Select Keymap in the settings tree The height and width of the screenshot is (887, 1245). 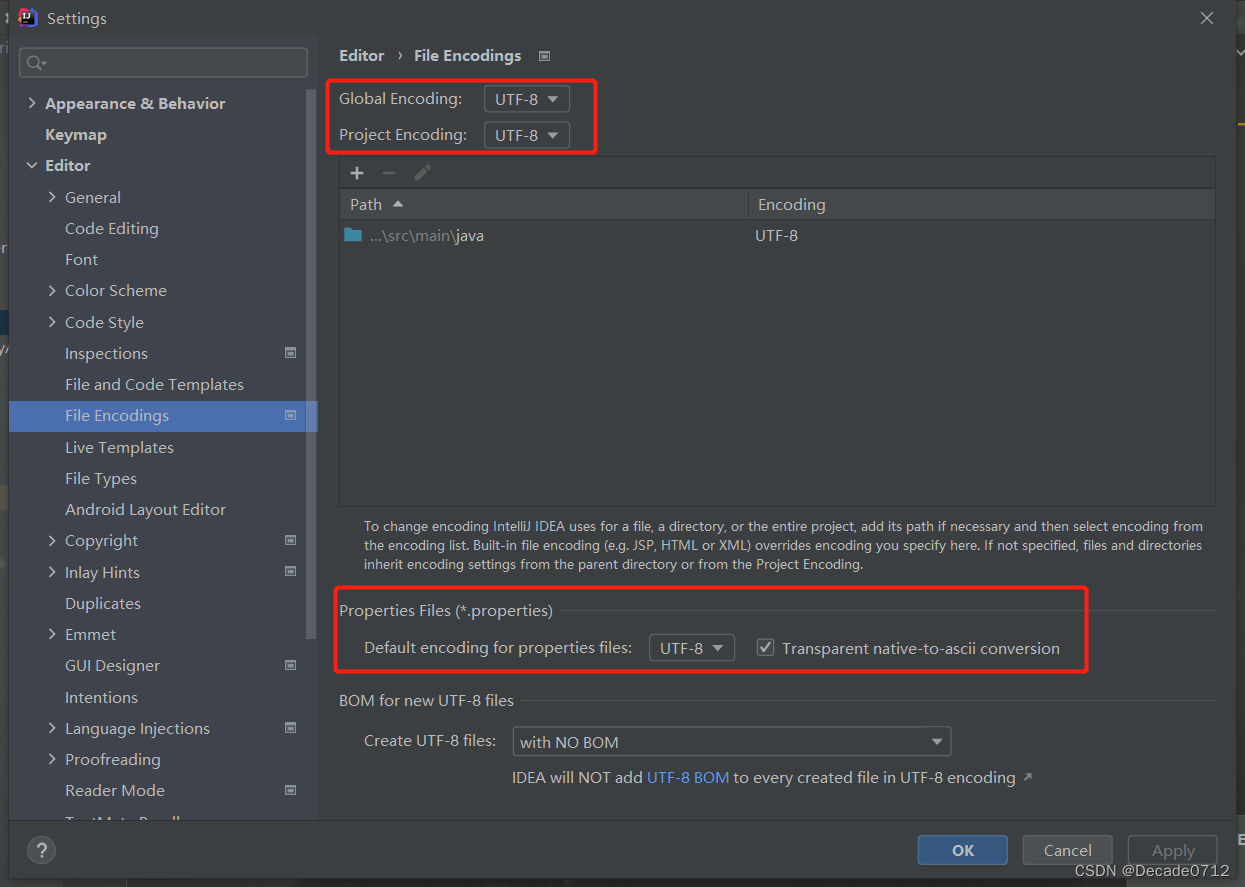click(76, 134)
